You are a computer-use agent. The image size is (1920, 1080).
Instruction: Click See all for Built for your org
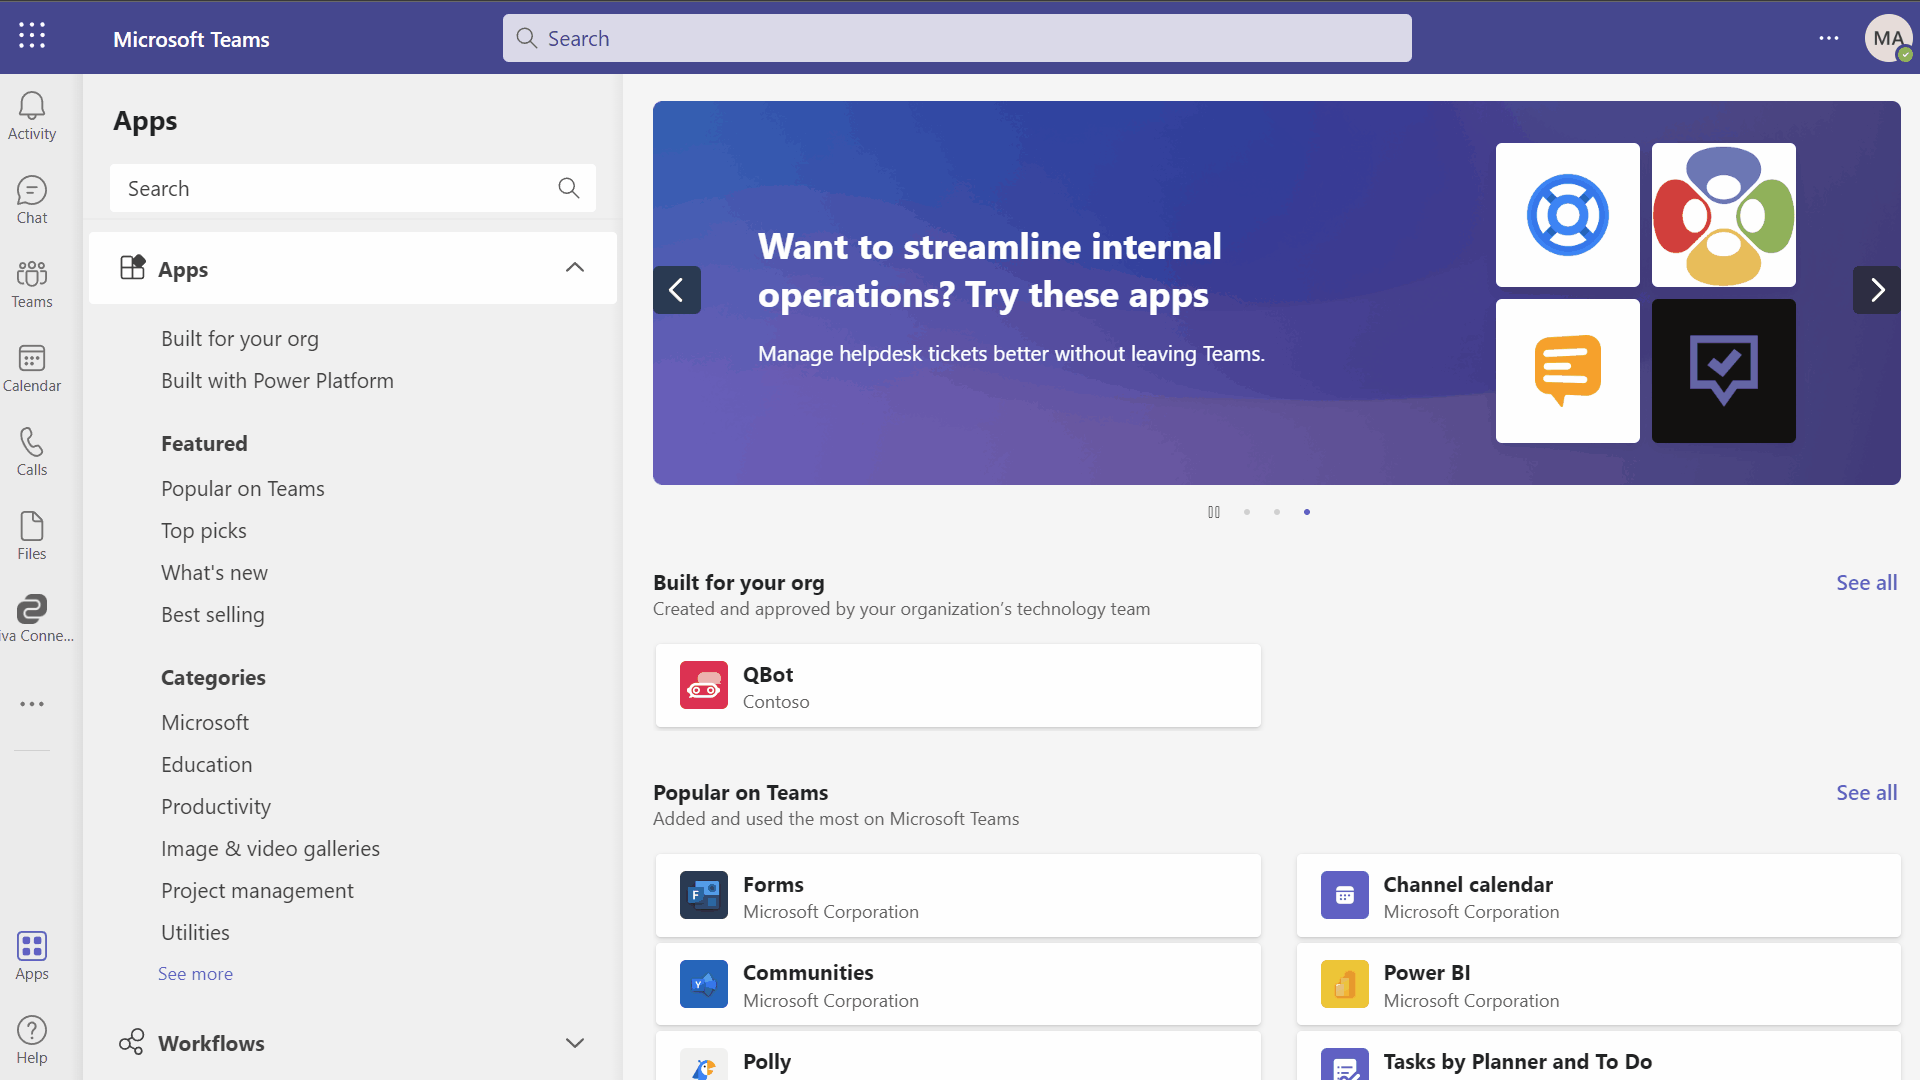click(1867, 582)
